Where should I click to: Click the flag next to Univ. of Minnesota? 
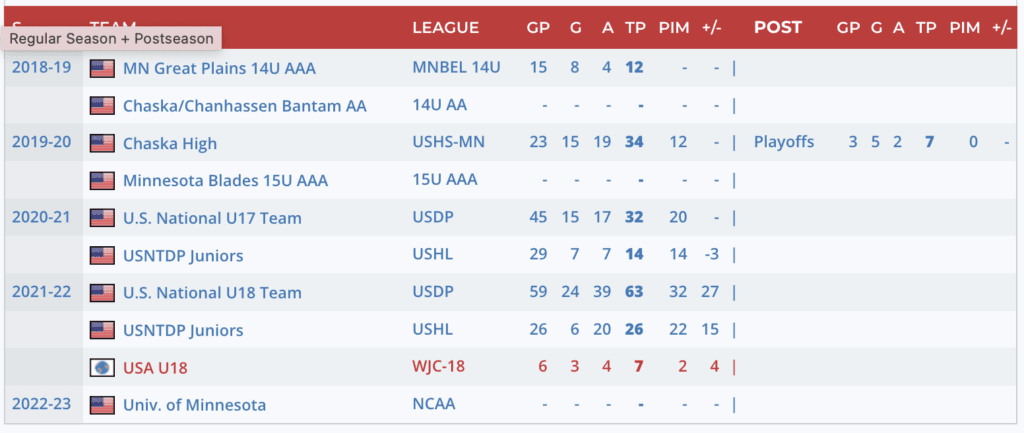[102, 405]
